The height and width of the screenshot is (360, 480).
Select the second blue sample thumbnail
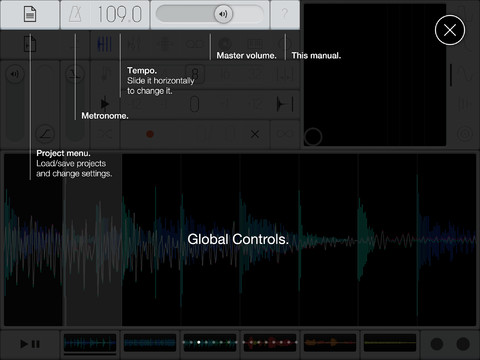tap(150, 343)
